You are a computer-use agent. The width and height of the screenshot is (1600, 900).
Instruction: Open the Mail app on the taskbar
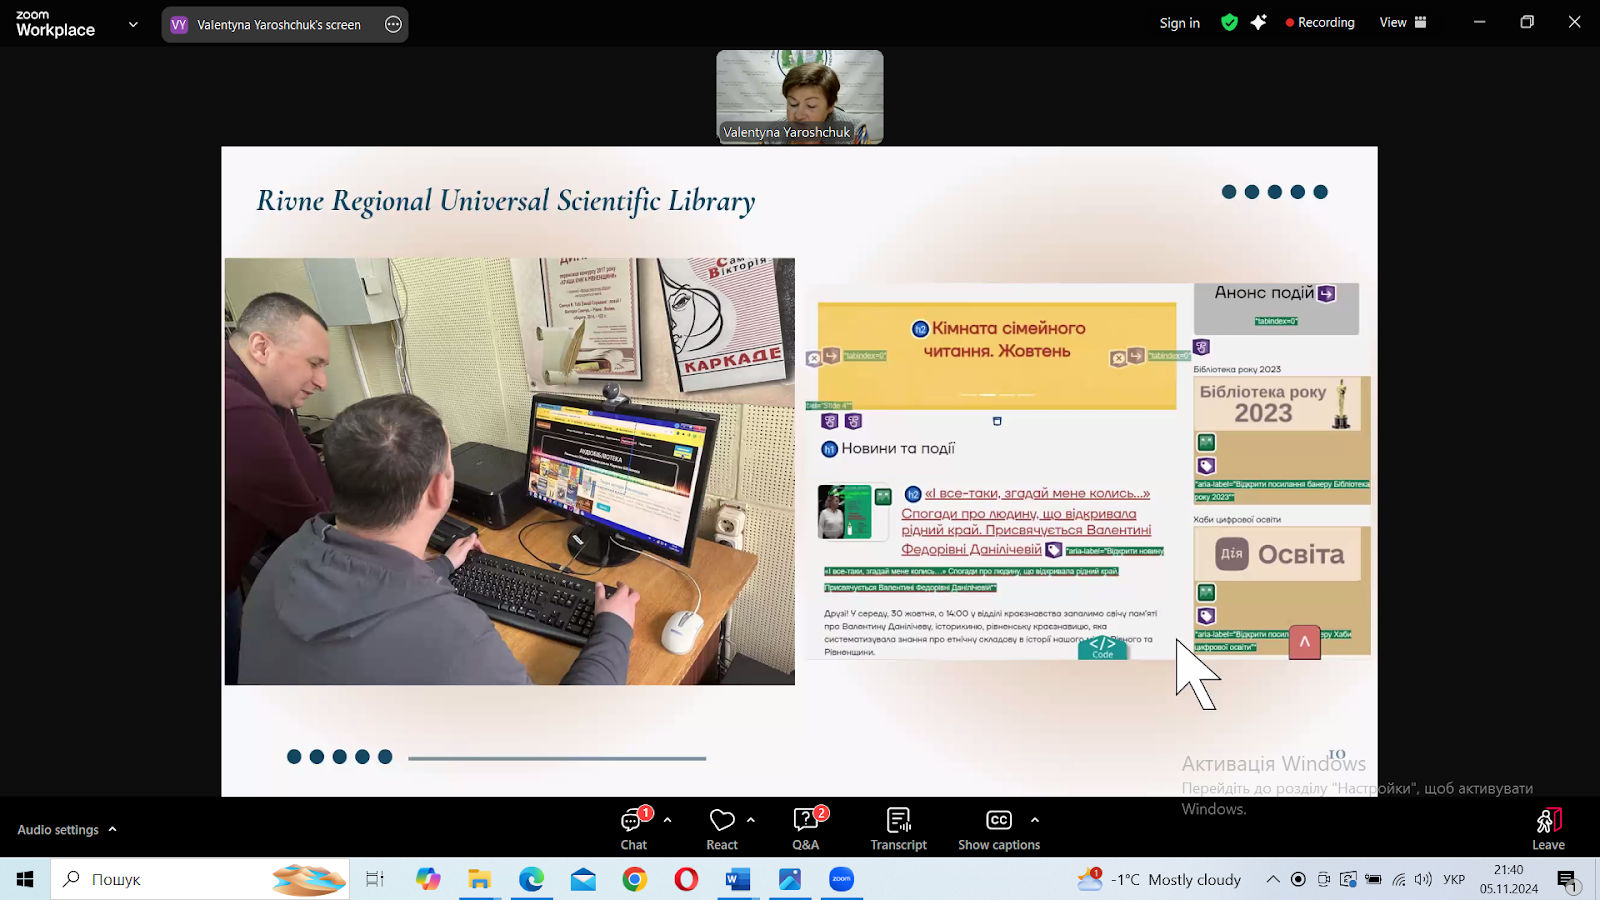click(583, 879)
